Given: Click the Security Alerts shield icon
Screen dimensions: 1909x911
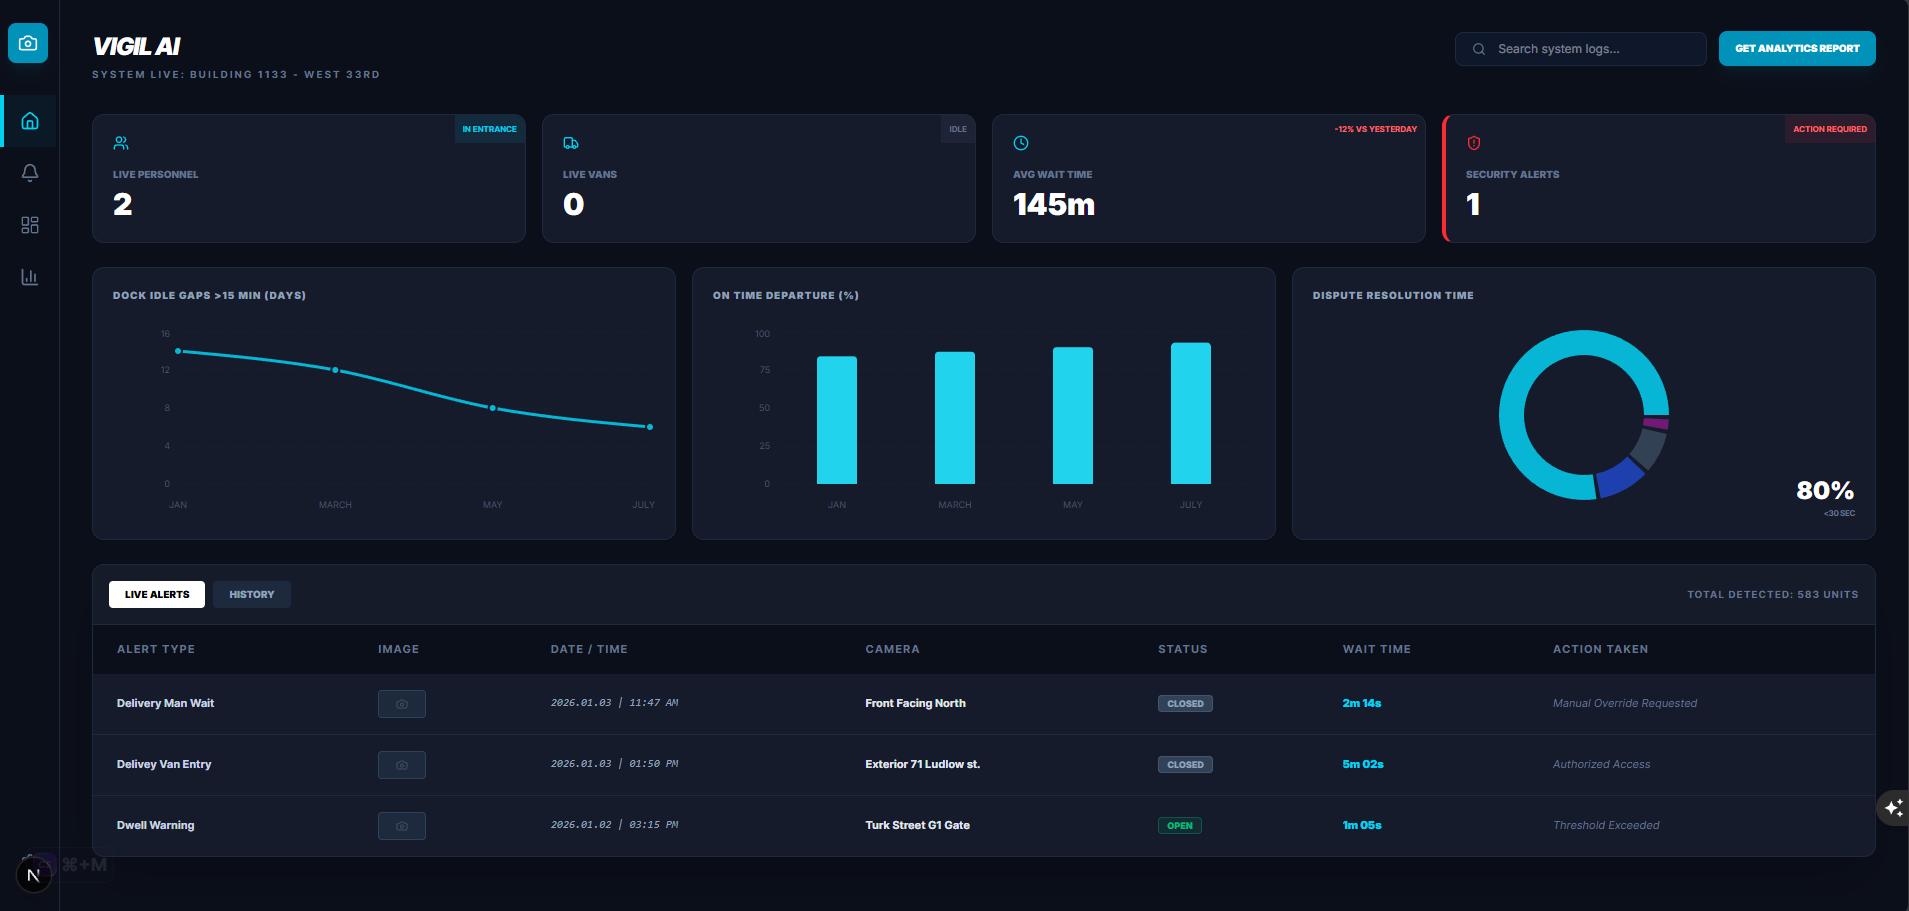Looking at the screenshot, I should tap(1473, 143).
